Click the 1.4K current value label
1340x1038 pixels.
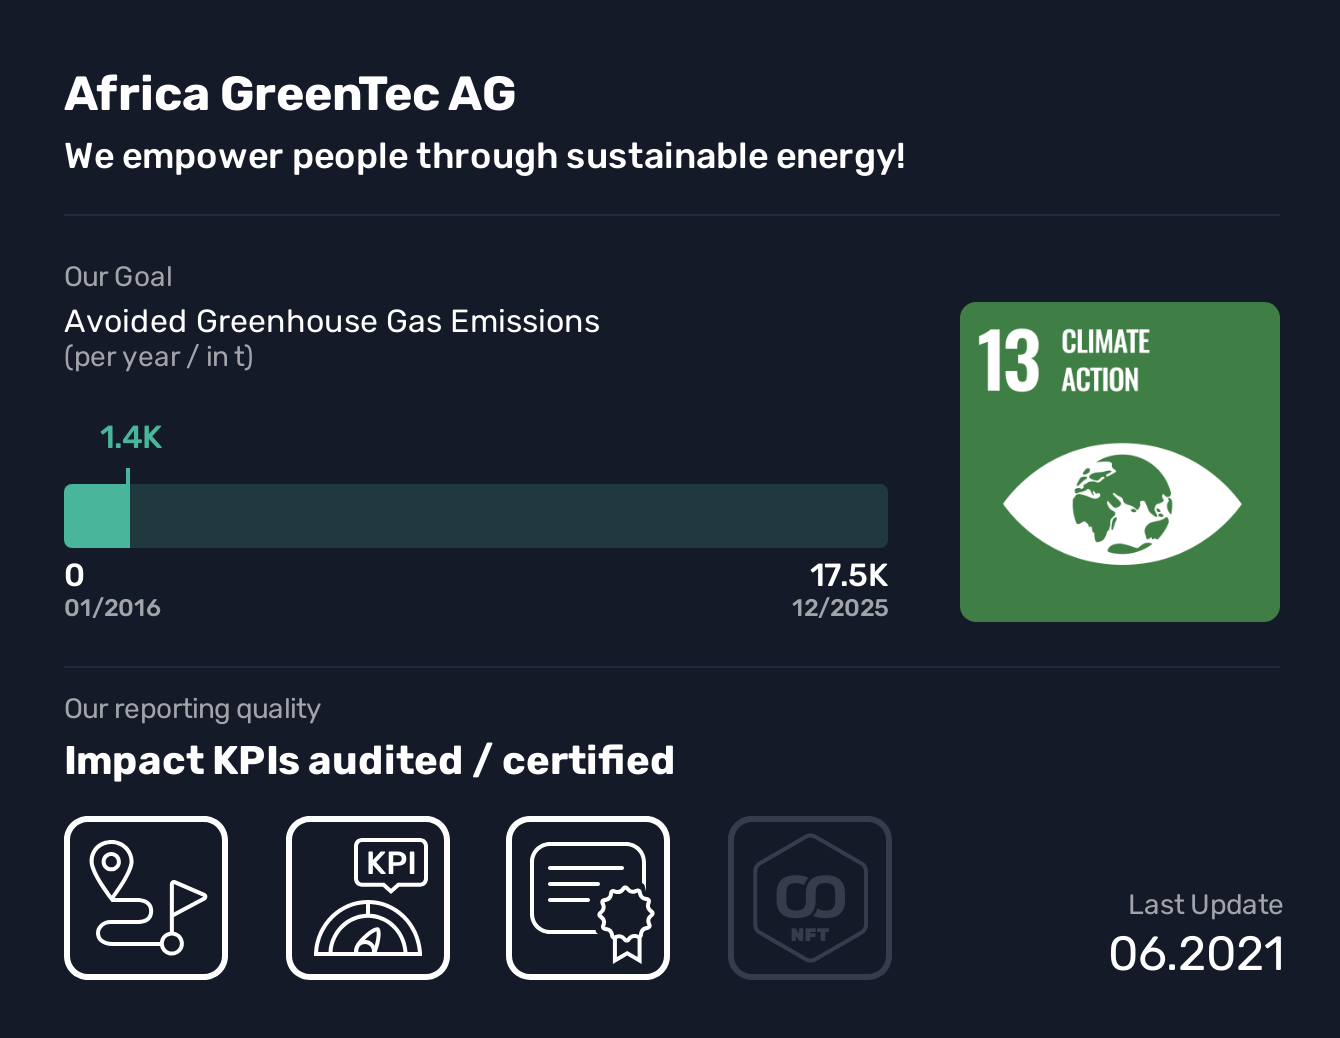131,437
